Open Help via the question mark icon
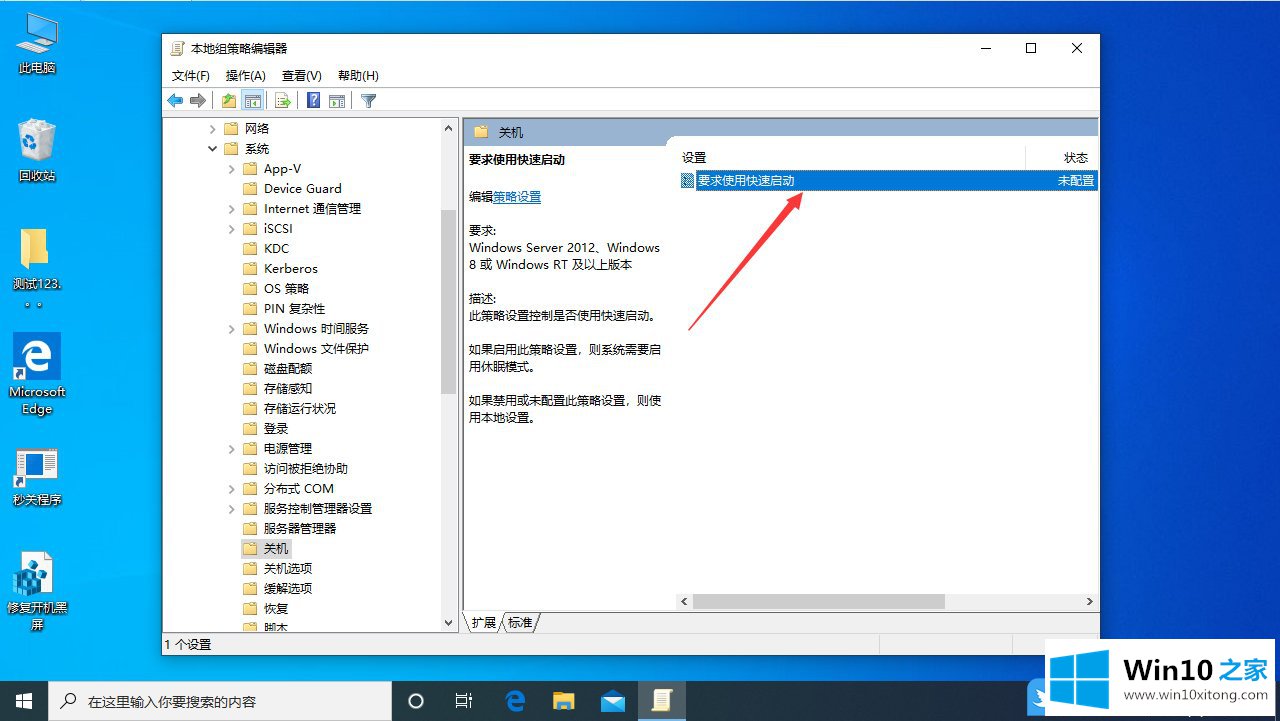The height and width of the screenshot is (721, 1280). (313, 100)
